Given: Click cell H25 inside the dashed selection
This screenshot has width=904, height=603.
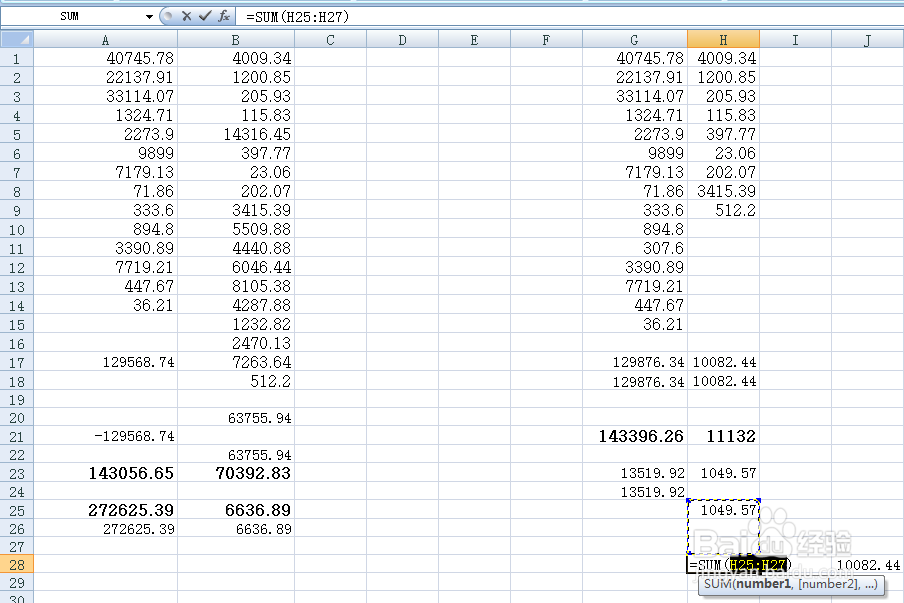Looking at the screenshot, I should (x=724, y=510).
